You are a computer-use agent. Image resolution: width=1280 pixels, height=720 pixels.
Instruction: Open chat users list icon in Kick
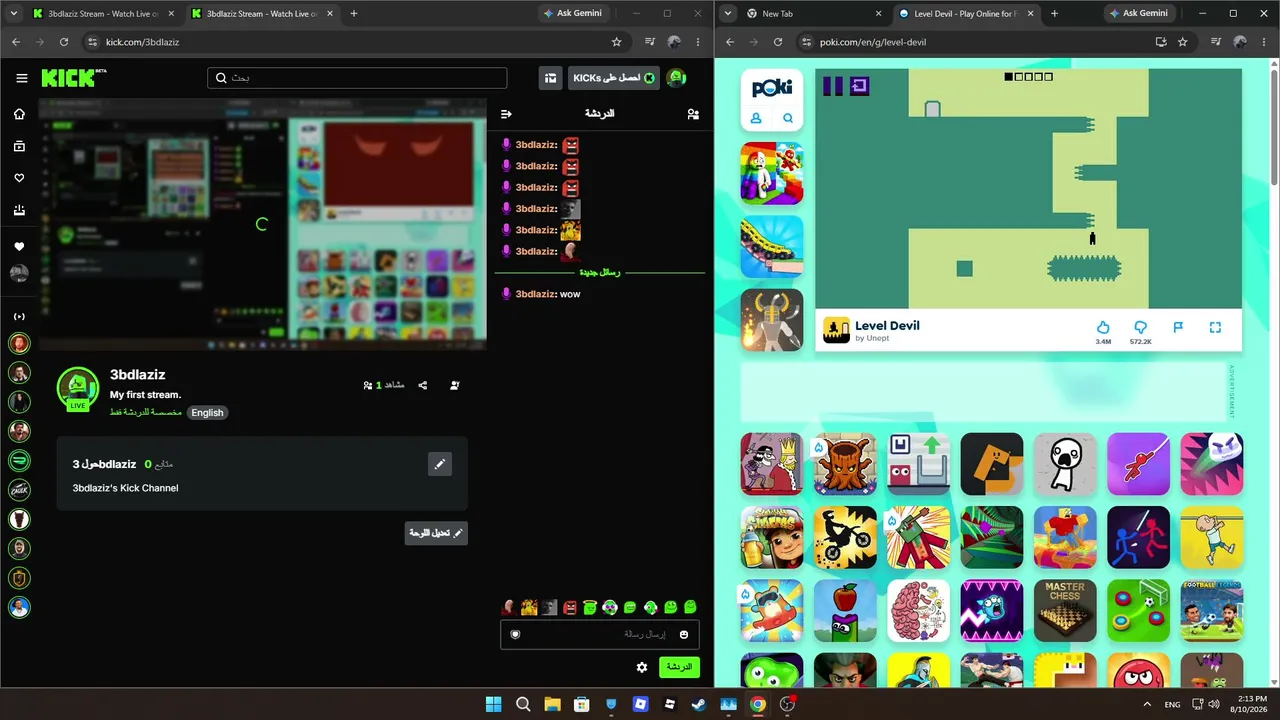693,114
